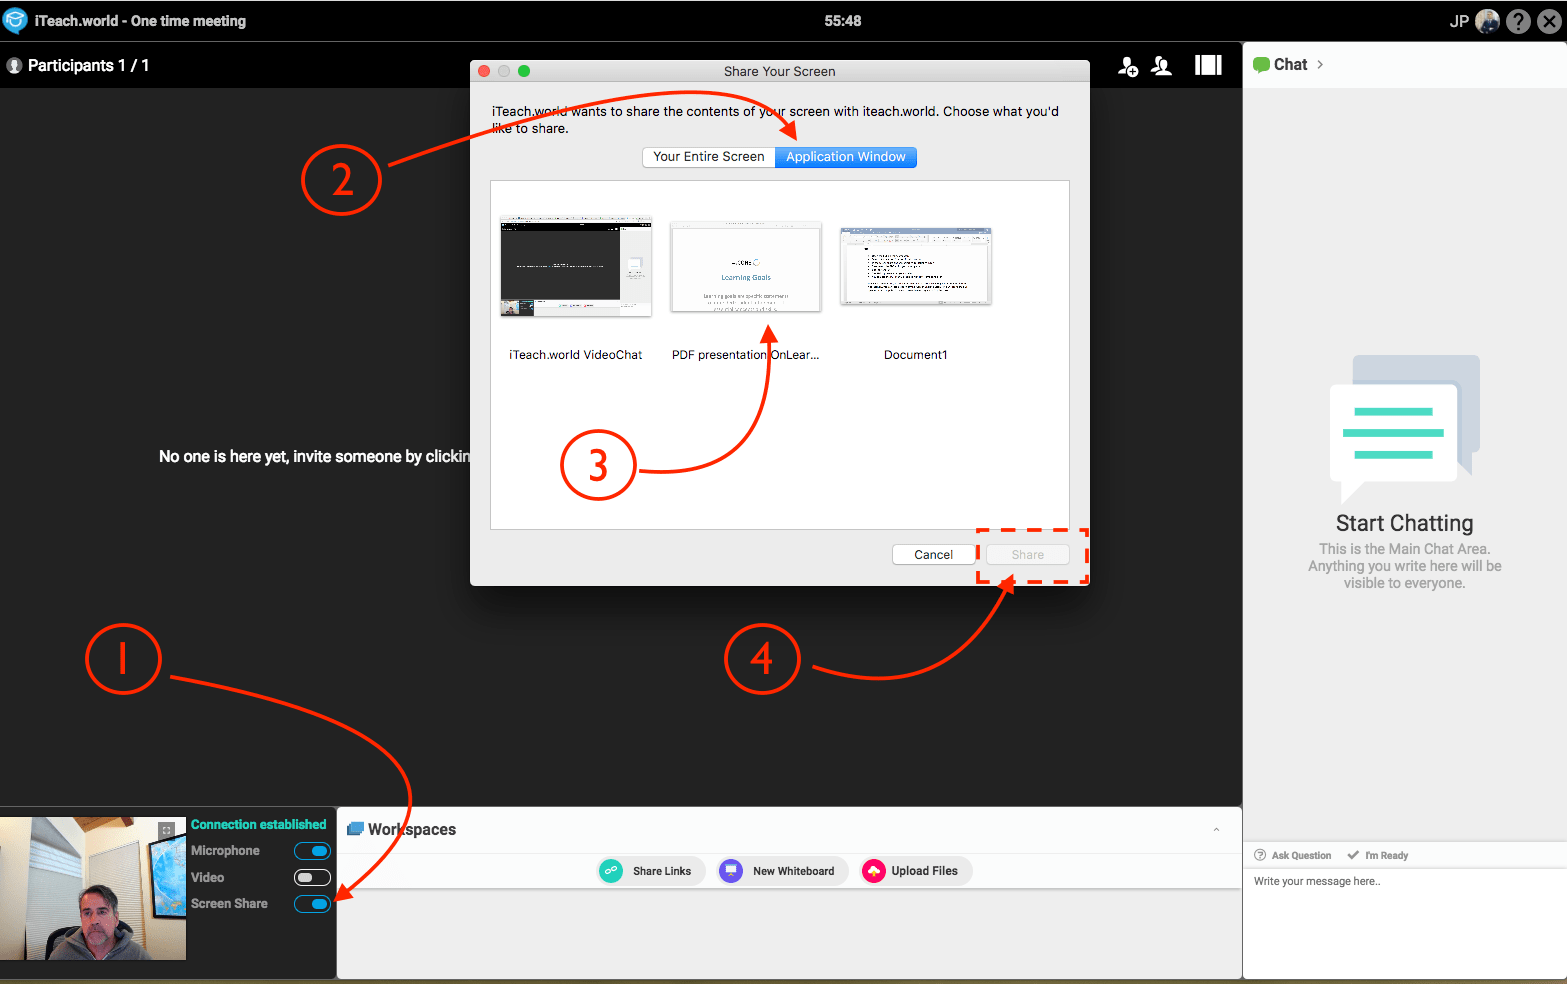
Task: Select the Application Window tab
Action: pyautogui.click(x=846, y=157)
